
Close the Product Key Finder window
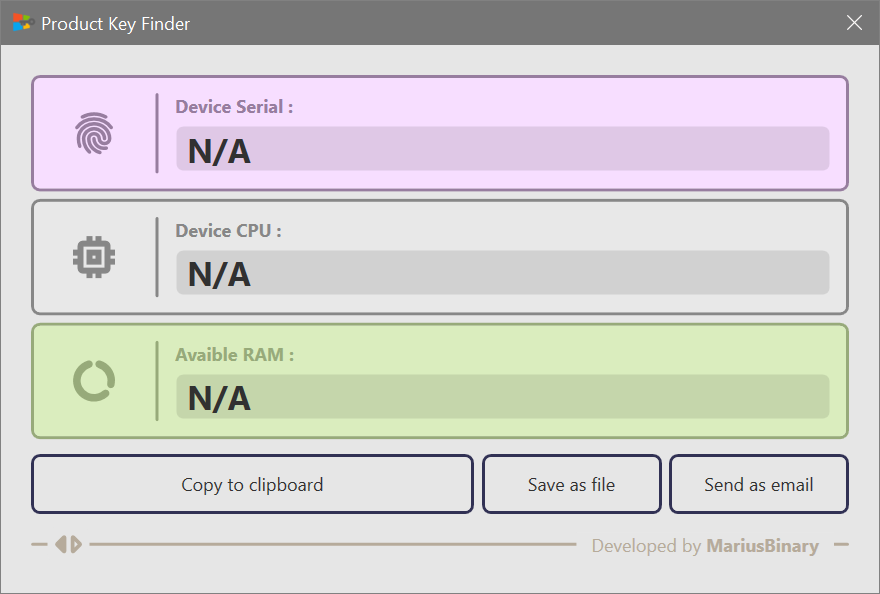point(854,23)
